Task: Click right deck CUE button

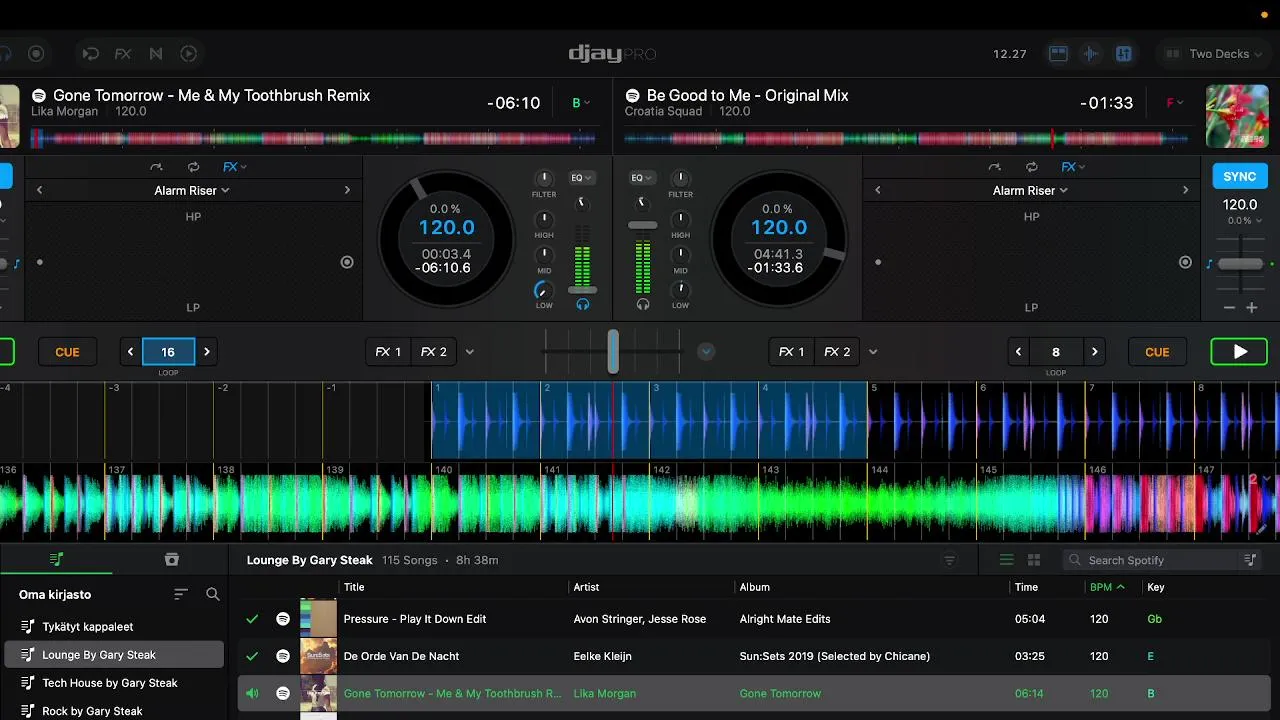Action: [x=1157, y=352]
